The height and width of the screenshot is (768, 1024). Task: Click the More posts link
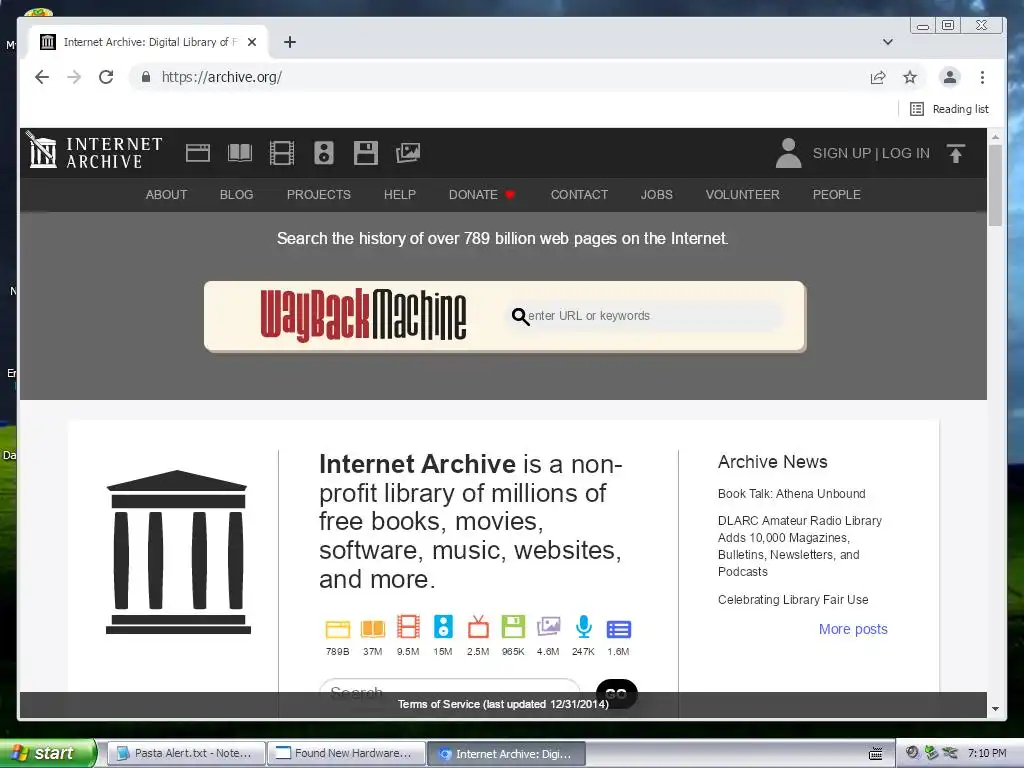point(853,629)
